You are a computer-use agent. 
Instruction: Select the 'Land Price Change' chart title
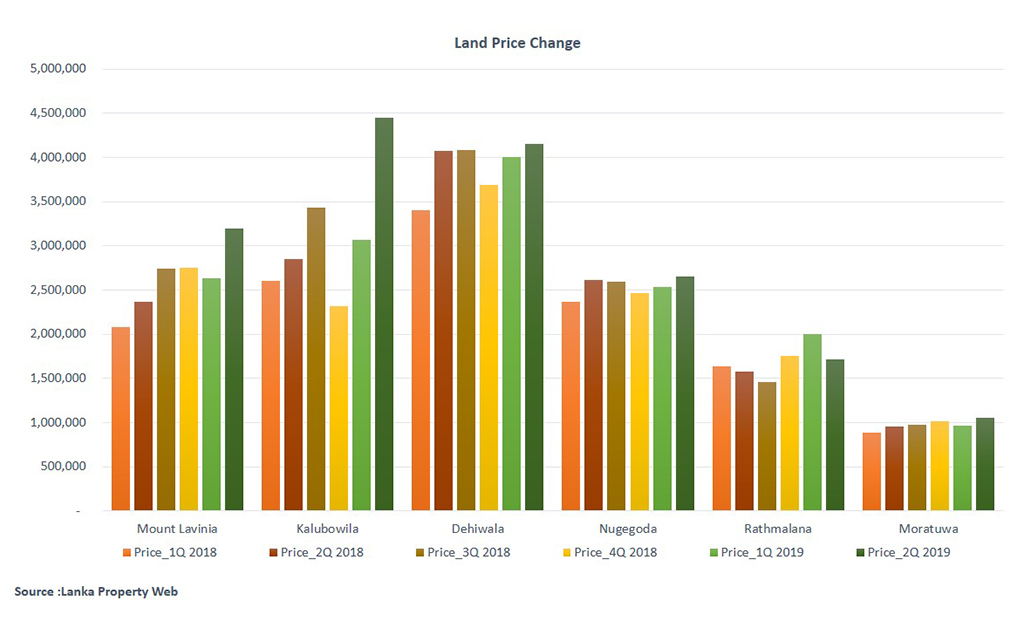pyautogui.click(x=517, y=43)
